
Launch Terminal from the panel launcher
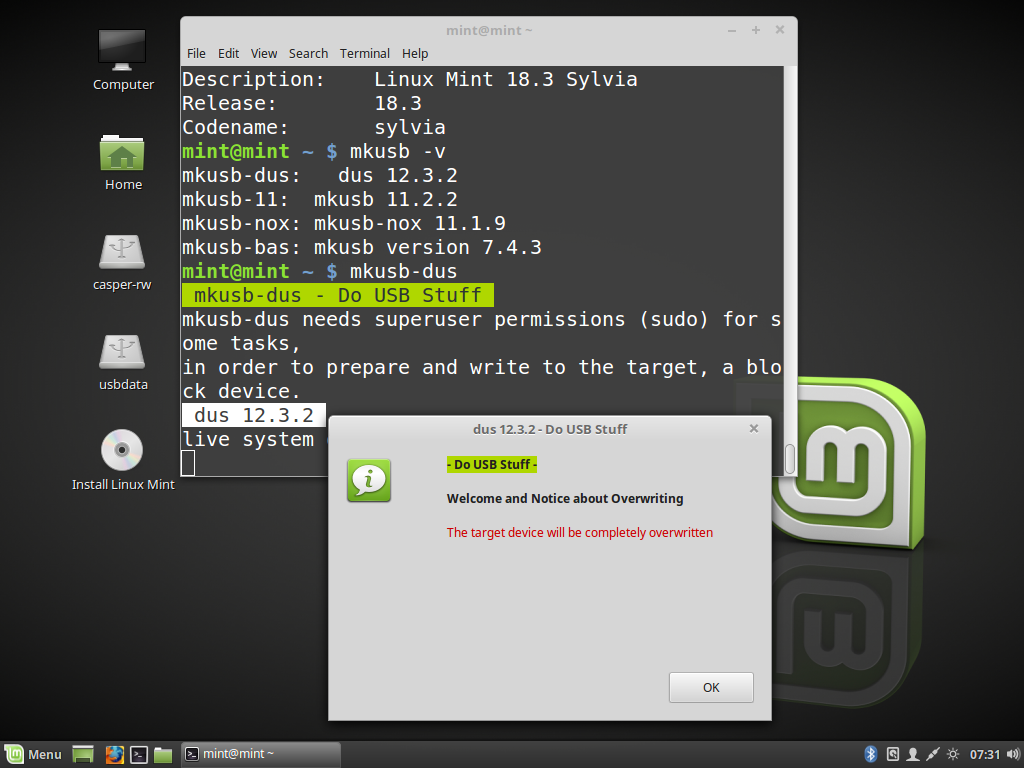tap(139, 754)
